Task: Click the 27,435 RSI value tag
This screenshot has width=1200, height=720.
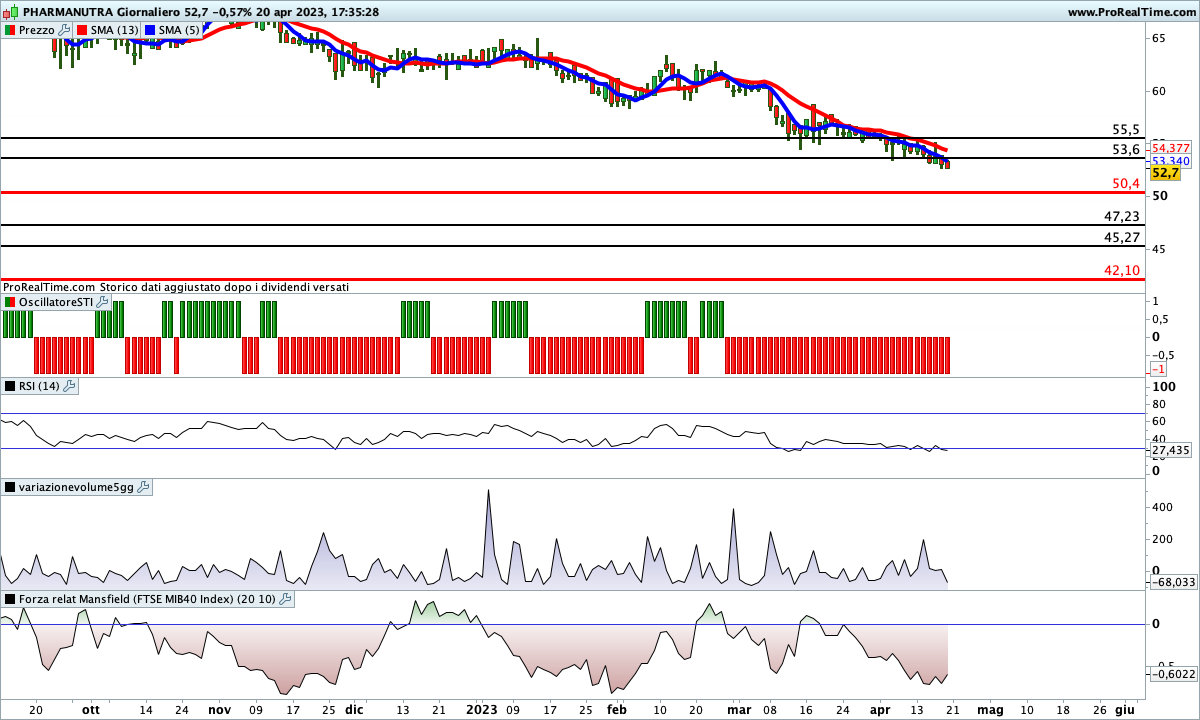Action: [x=1171, y=451]
